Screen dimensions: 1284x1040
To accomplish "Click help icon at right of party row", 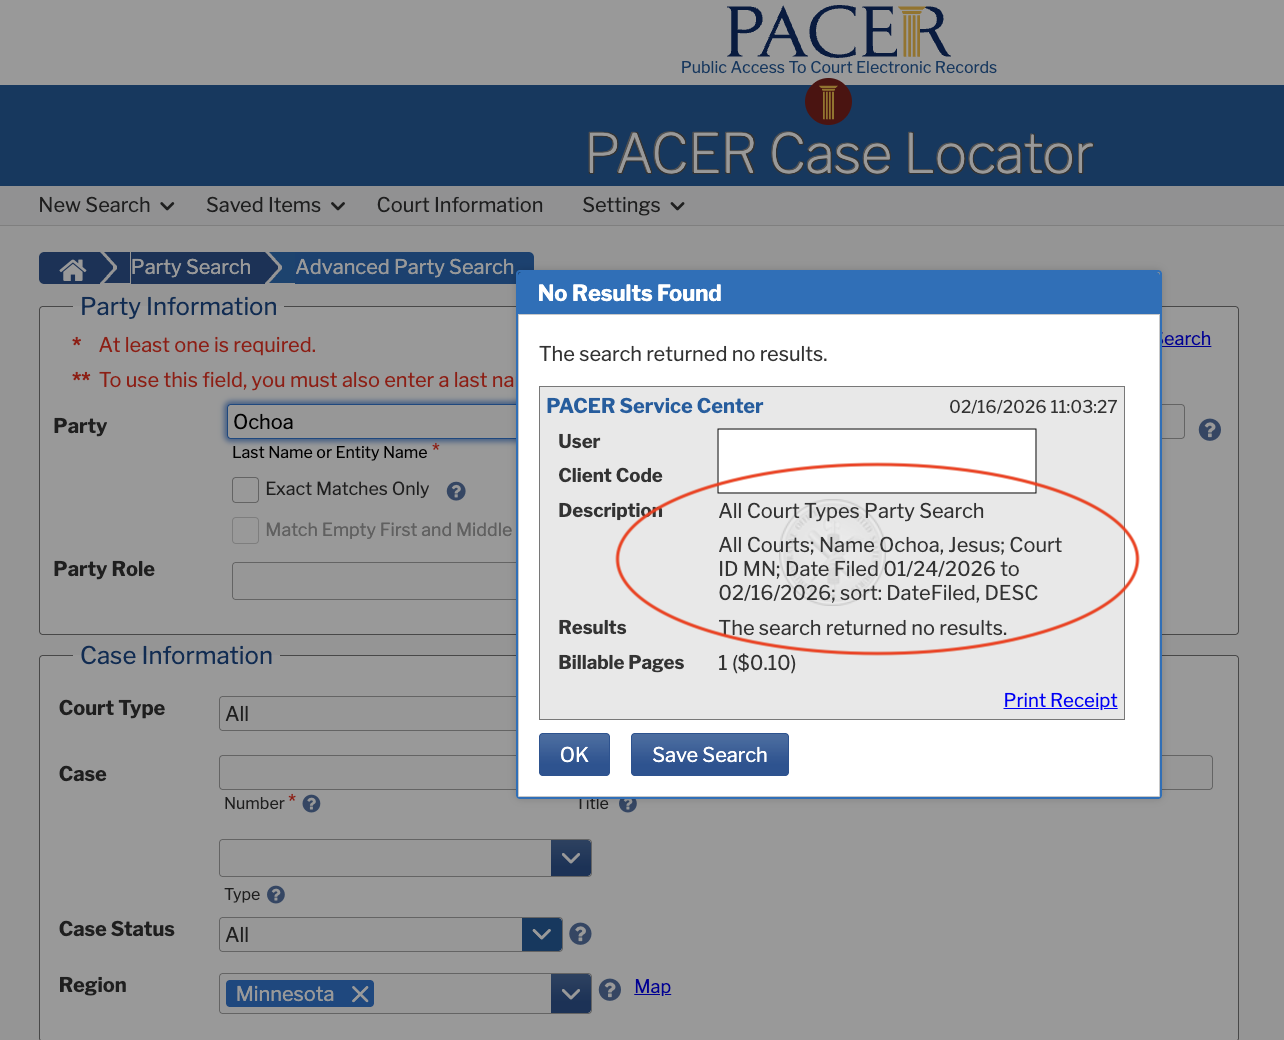I will coord(1209,430).
